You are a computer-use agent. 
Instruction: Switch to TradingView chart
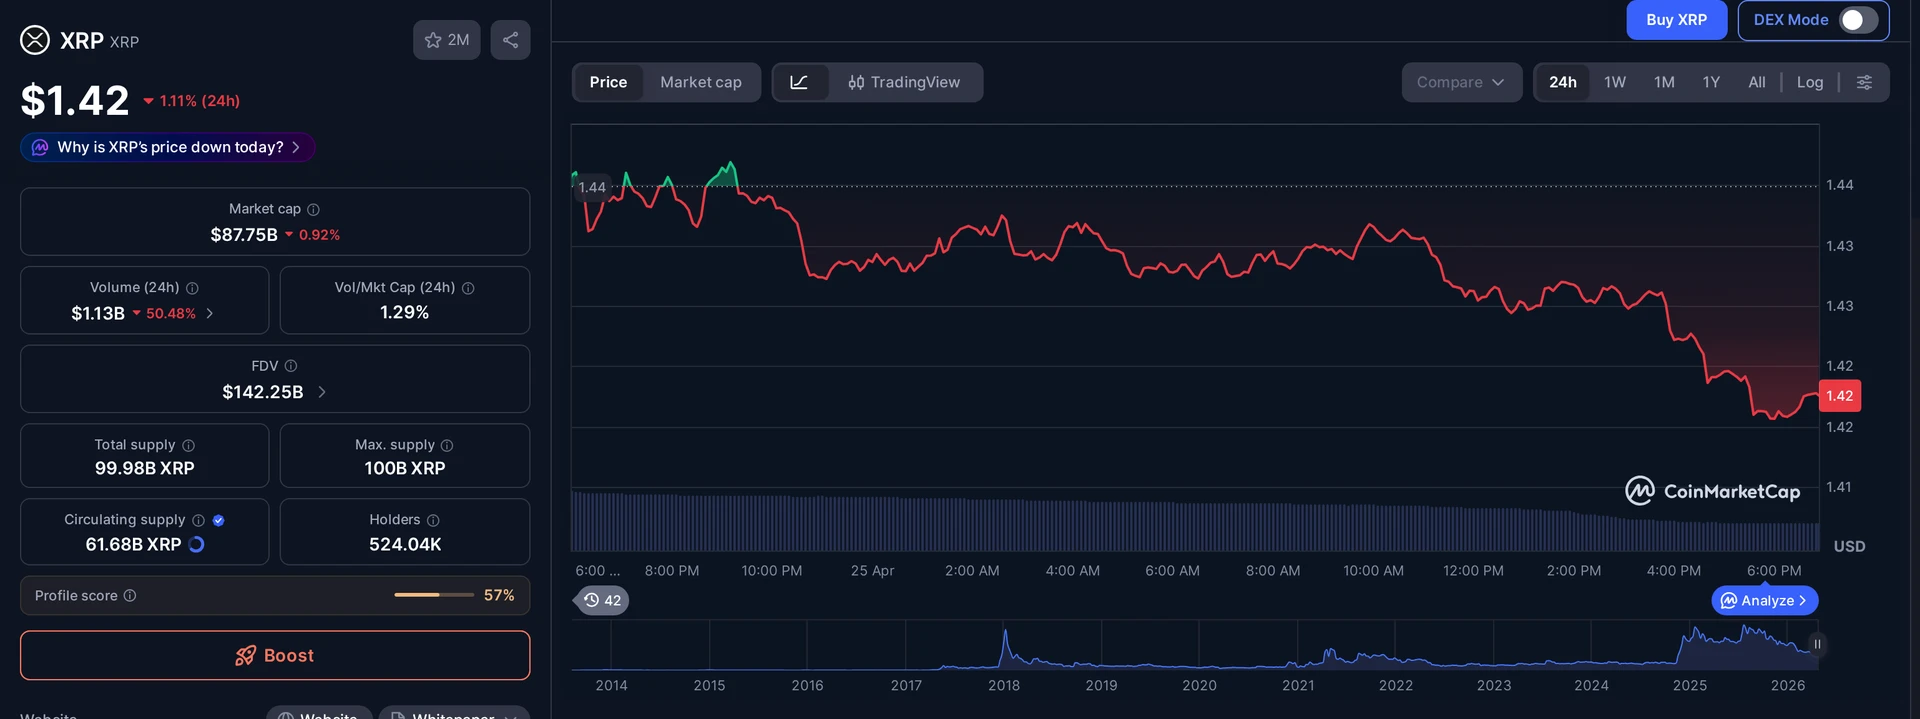tap(904, 82)
